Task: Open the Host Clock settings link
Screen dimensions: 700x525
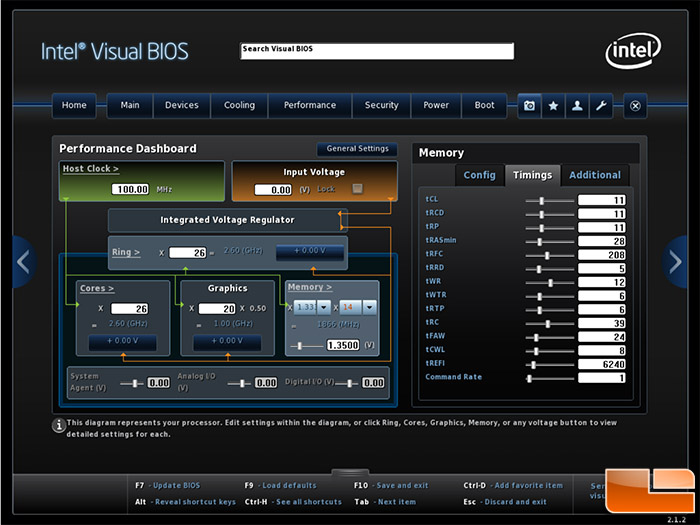Action: [90, 169]
